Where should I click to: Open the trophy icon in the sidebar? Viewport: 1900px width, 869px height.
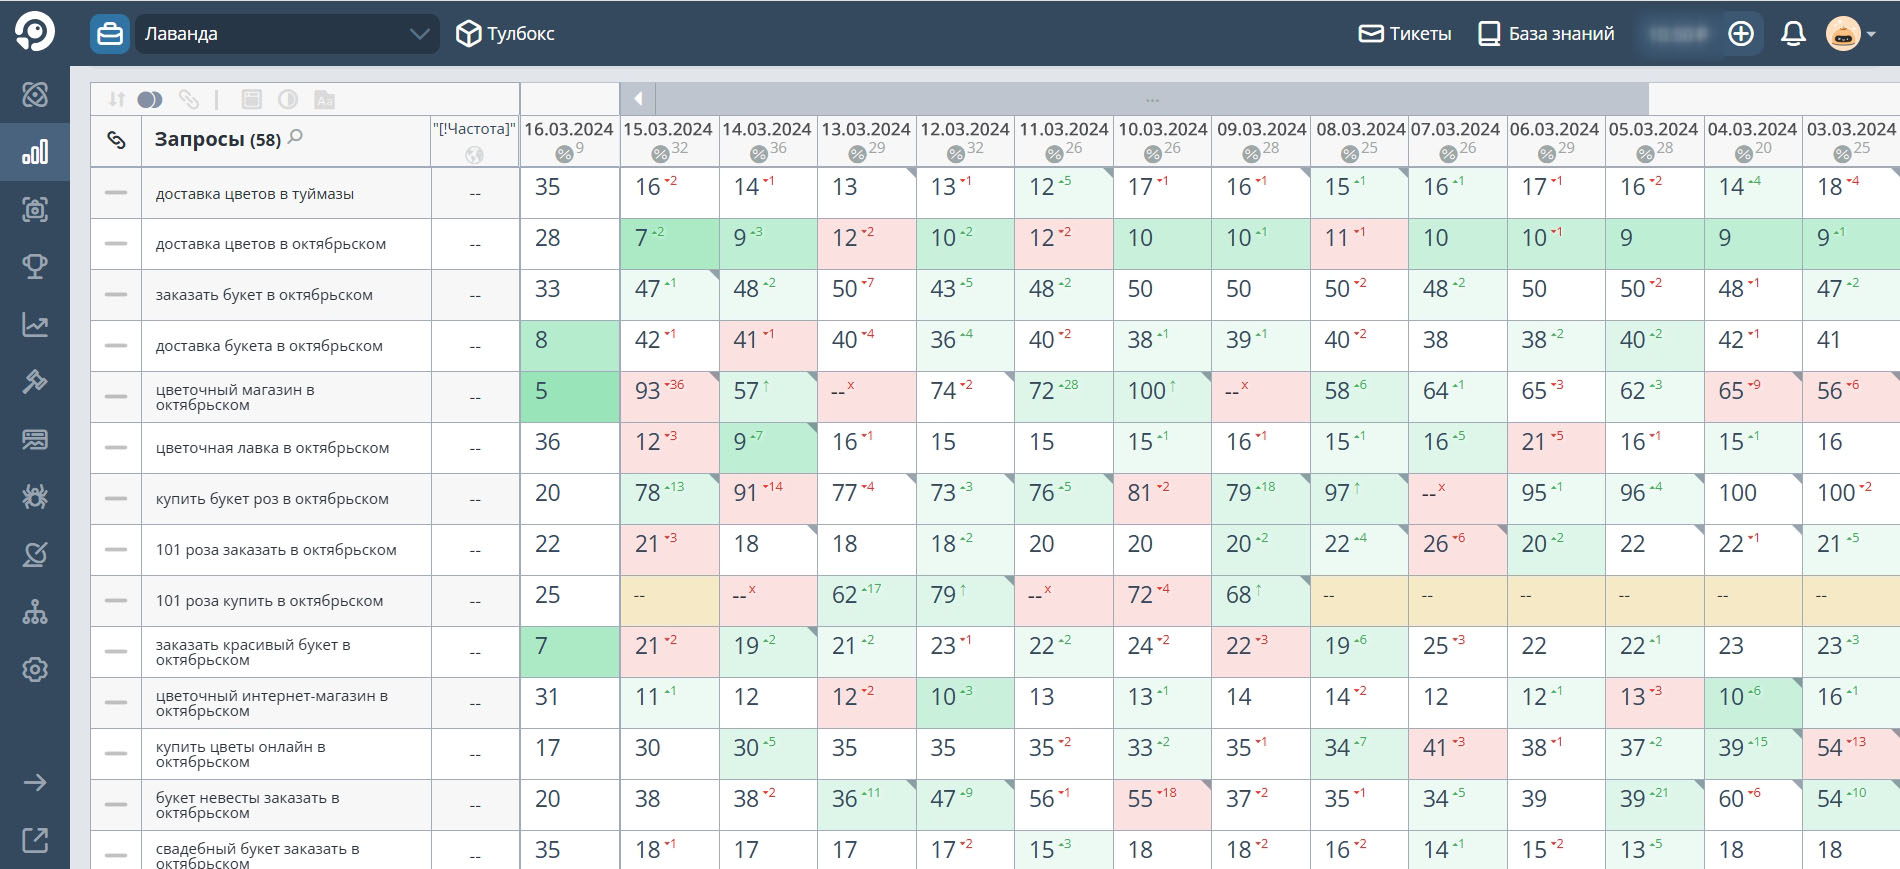click(x=35, y=267)
